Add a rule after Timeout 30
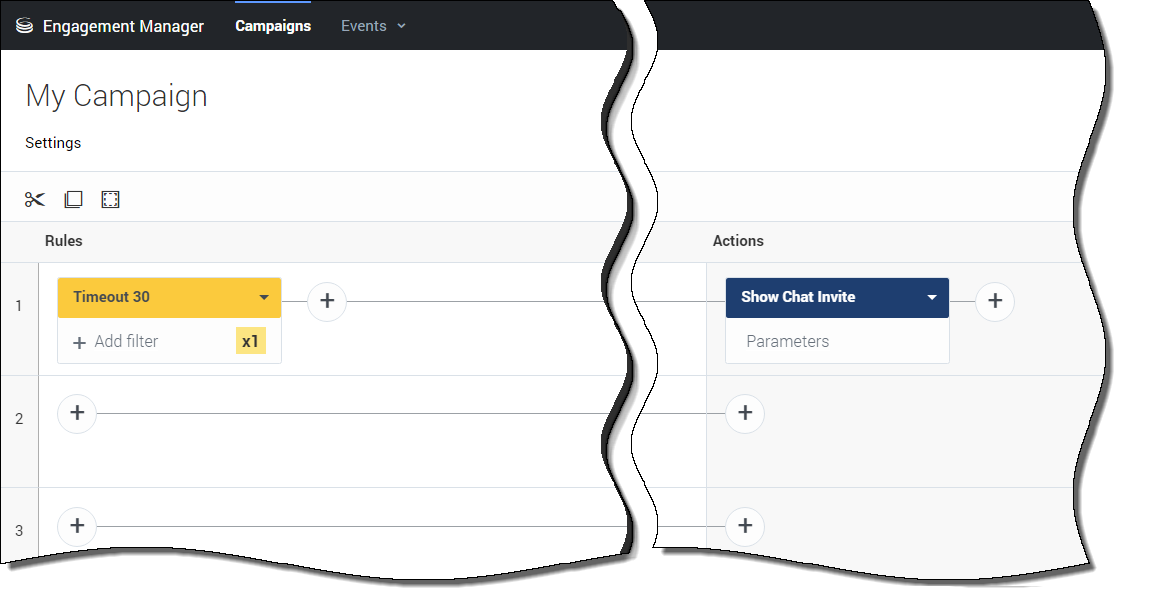Screen dimensions: 1162x596 coord(327,301)
